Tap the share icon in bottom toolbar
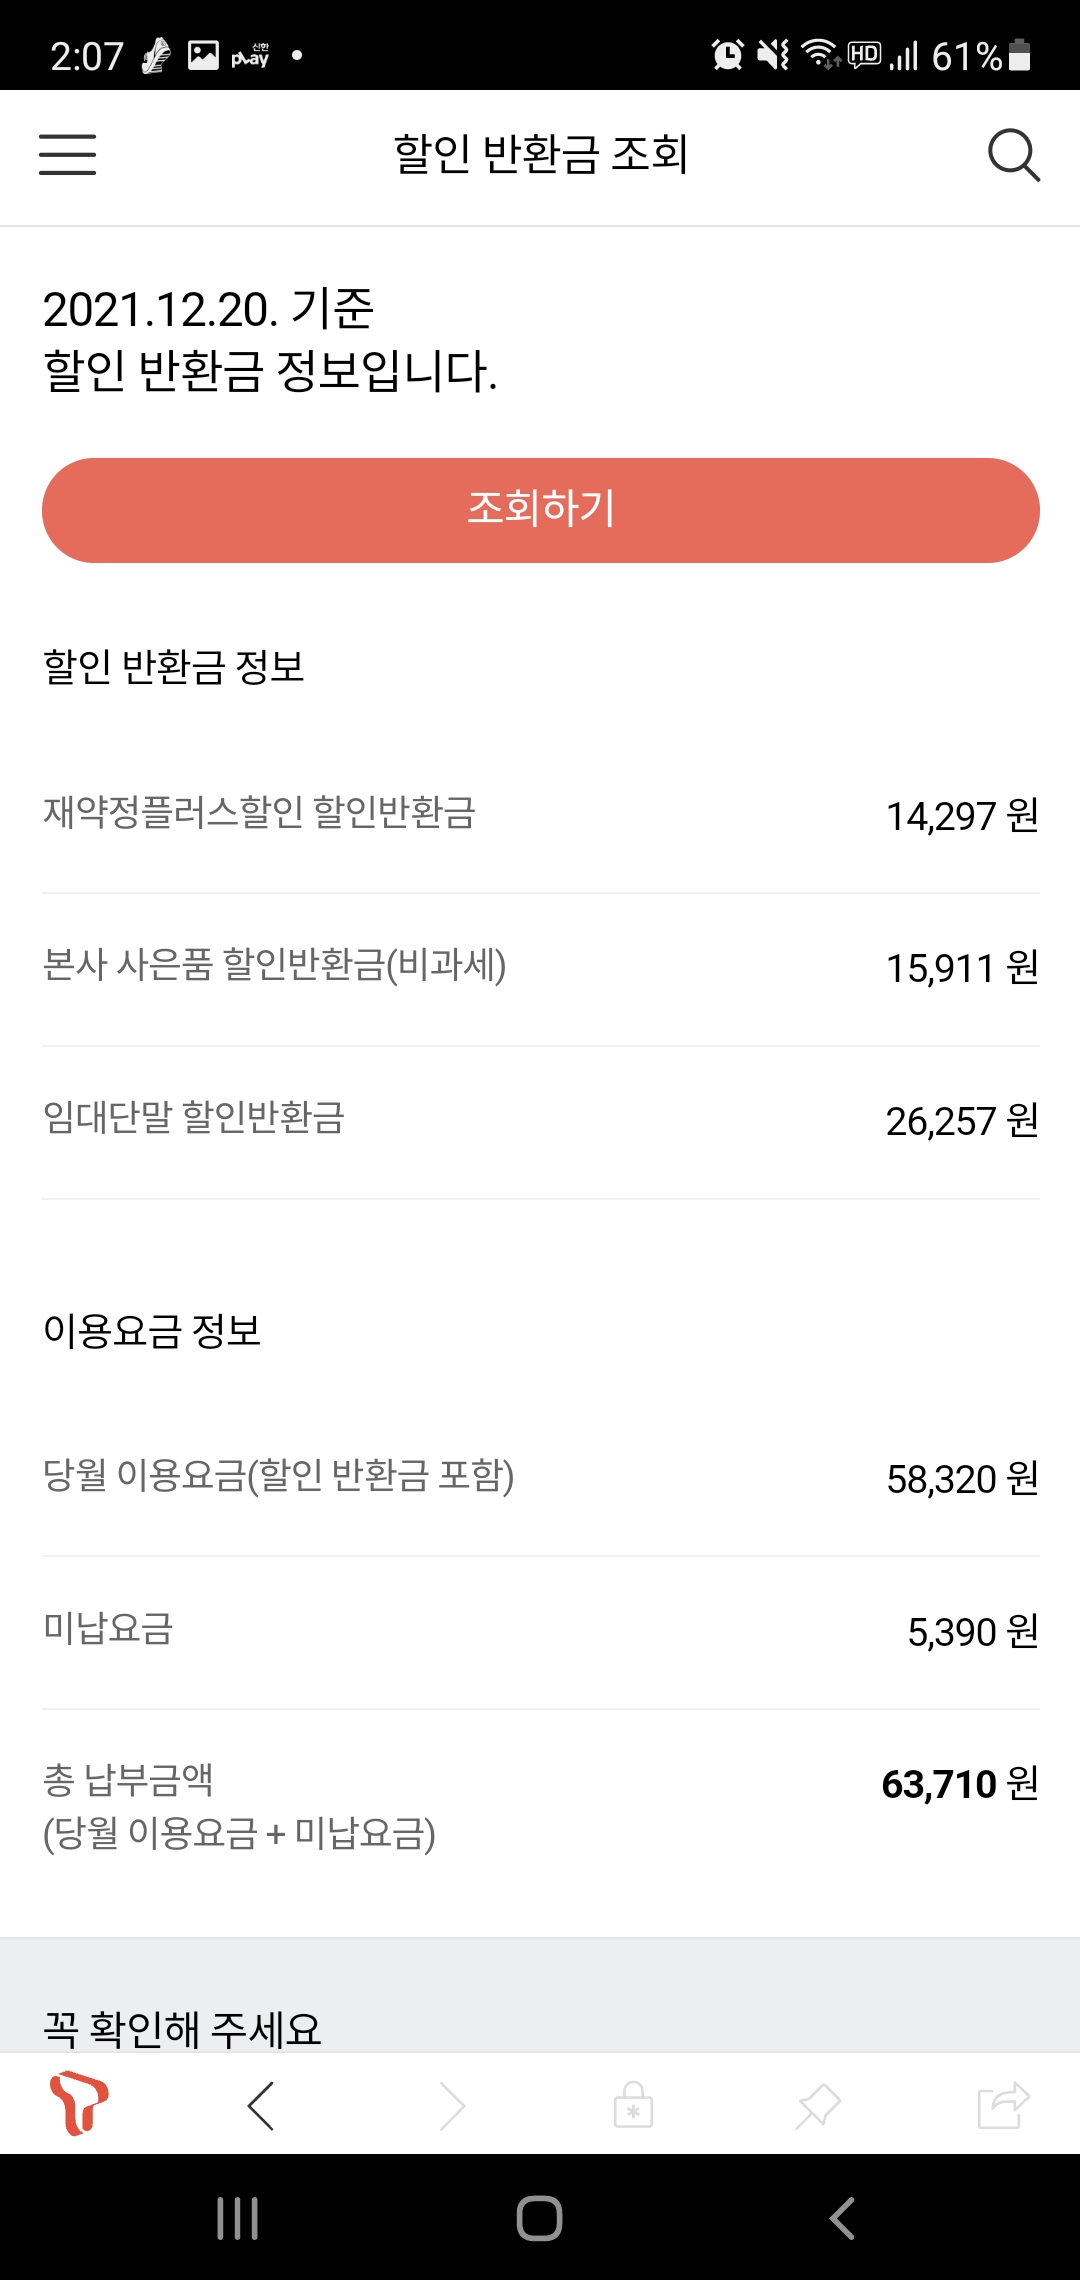Screen dimensions: 1080x2280 (x=1003, y=2106)
